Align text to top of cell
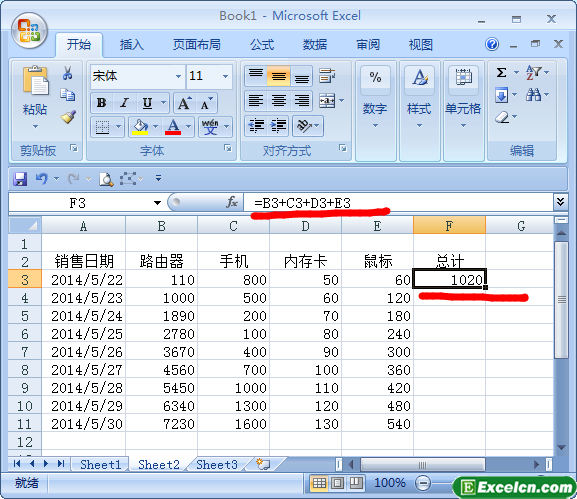The image size is (577, 499). point(256,75)
